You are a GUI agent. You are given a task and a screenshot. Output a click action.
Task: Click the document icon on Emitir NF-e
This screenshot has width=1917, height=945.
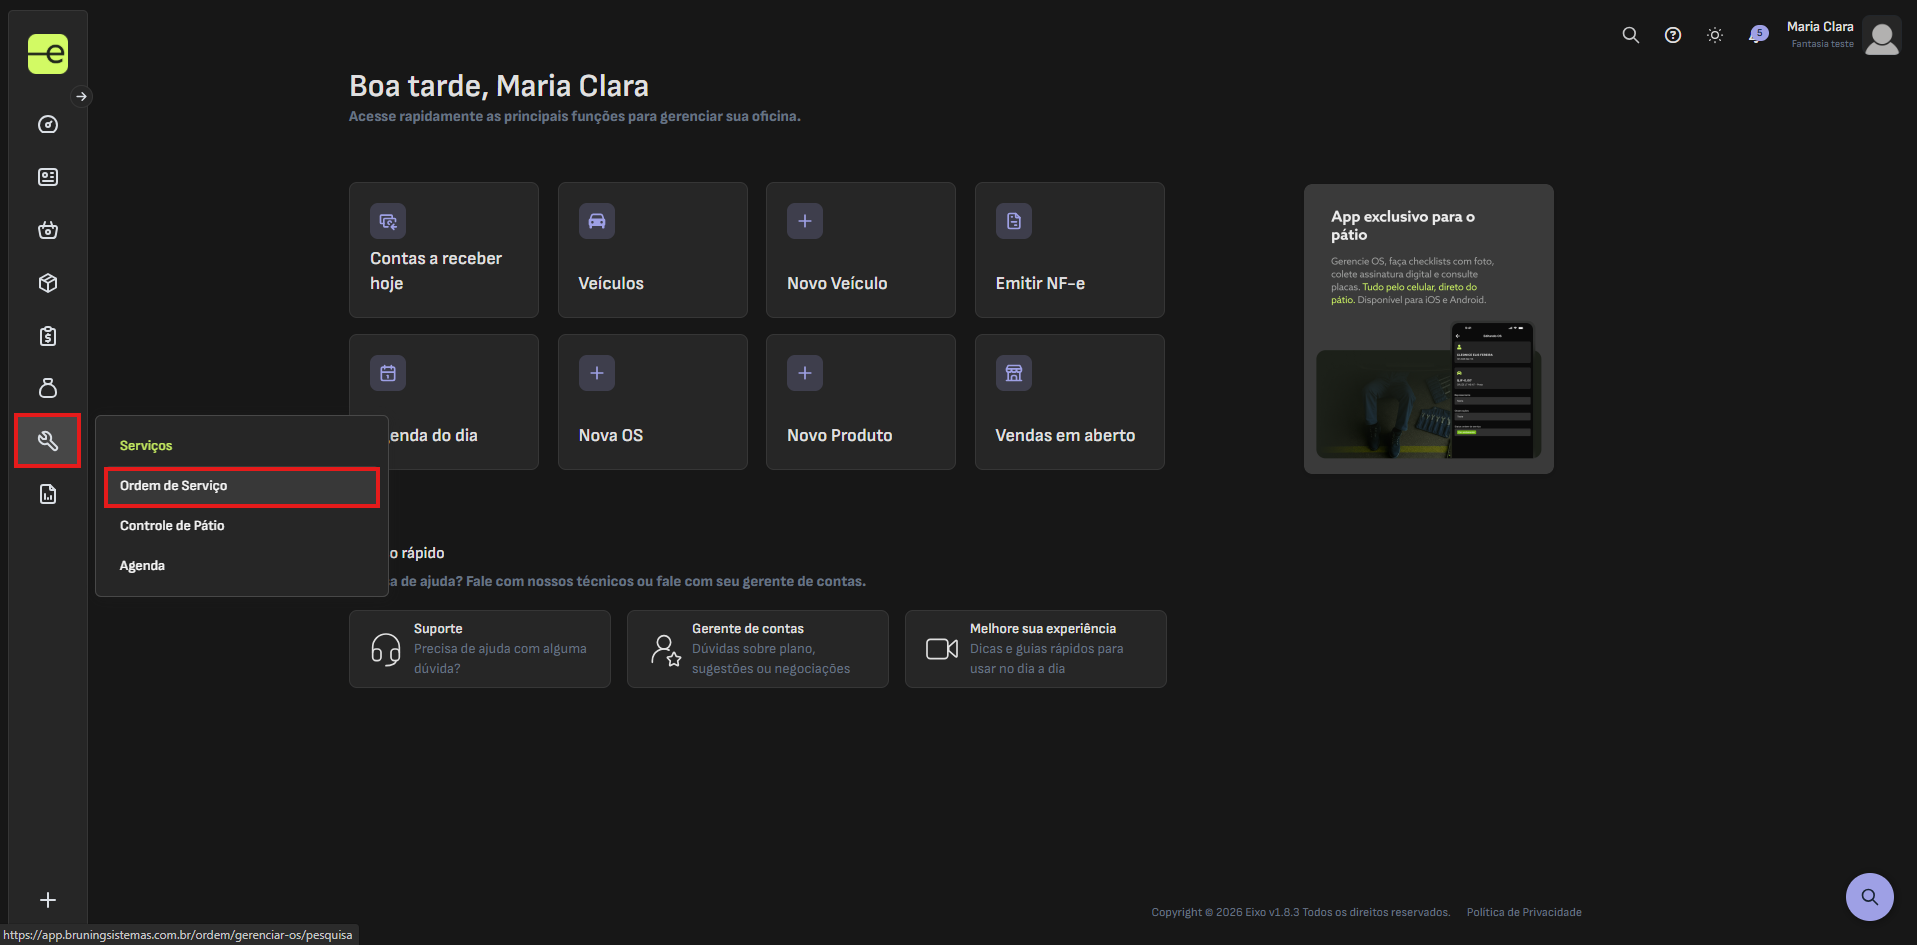(1014, 221)
